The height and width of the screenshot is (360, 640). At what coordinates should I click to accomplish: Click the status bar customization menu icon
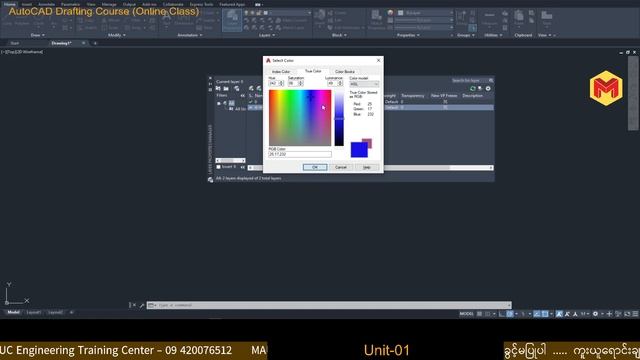636,313
